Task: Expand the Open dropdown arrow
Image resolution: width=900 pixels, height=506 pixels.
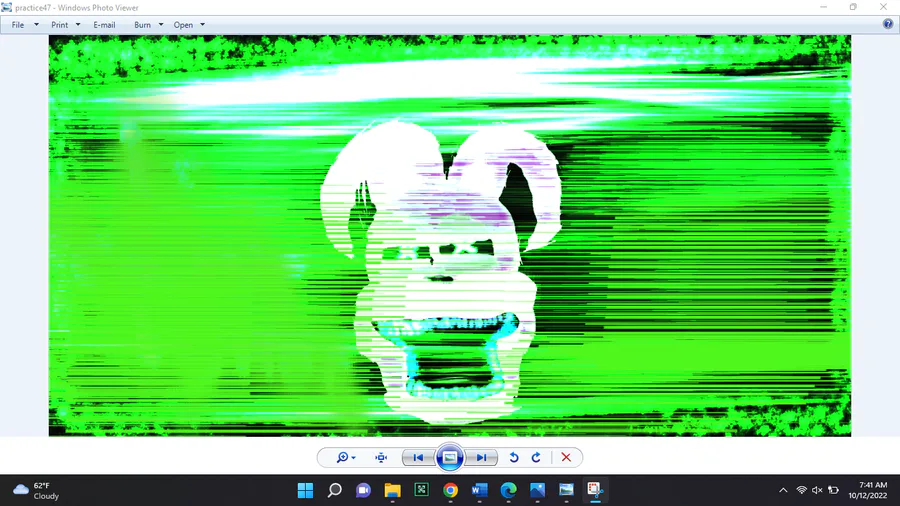Action: point(203,25)
